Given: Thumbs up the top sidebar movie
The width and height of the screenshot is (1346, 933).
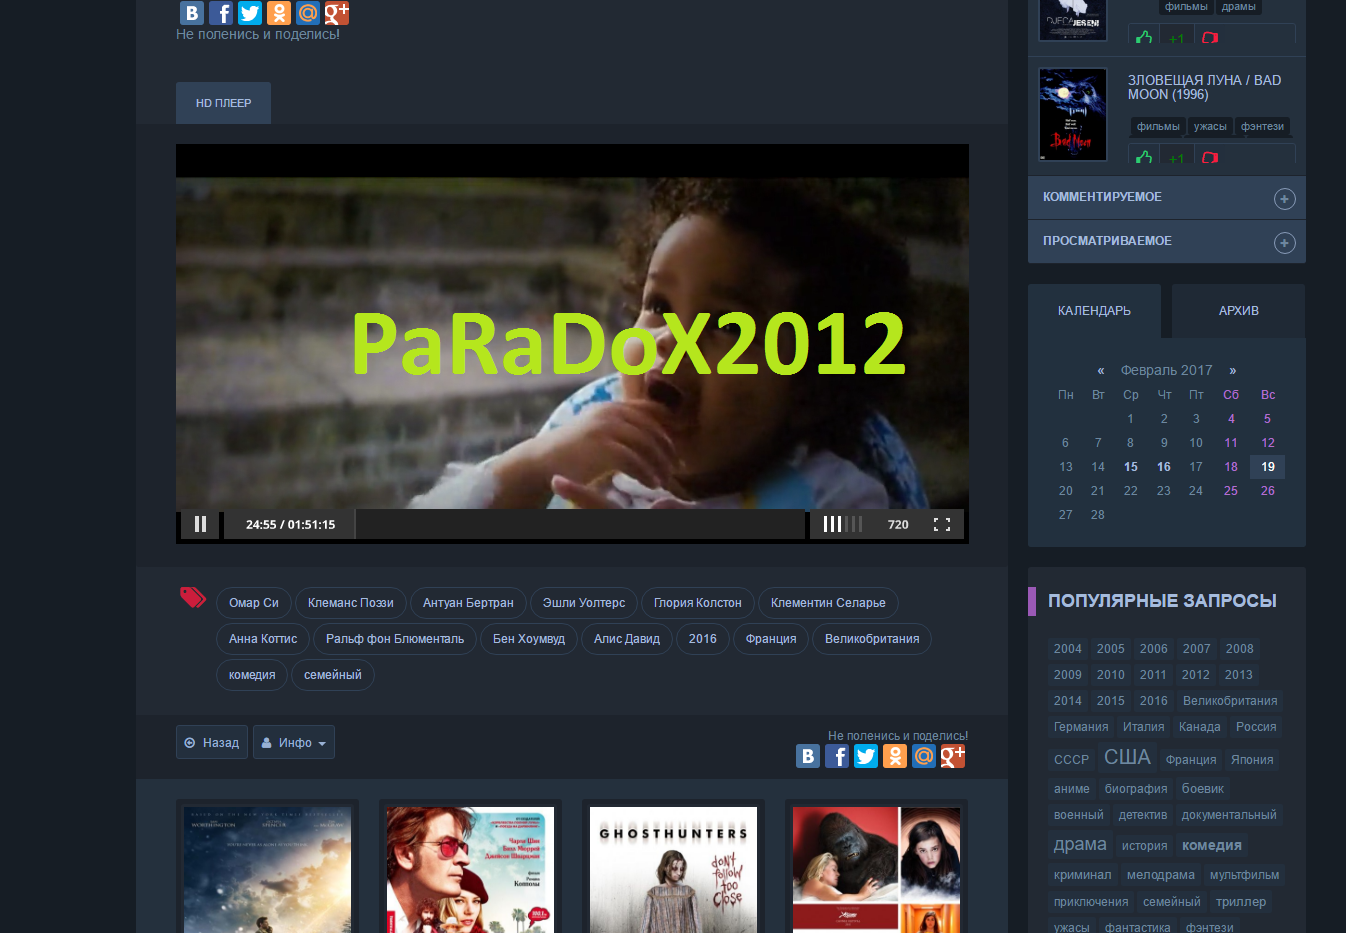Looking at the screenshot, I should (x=1144, y=37).
